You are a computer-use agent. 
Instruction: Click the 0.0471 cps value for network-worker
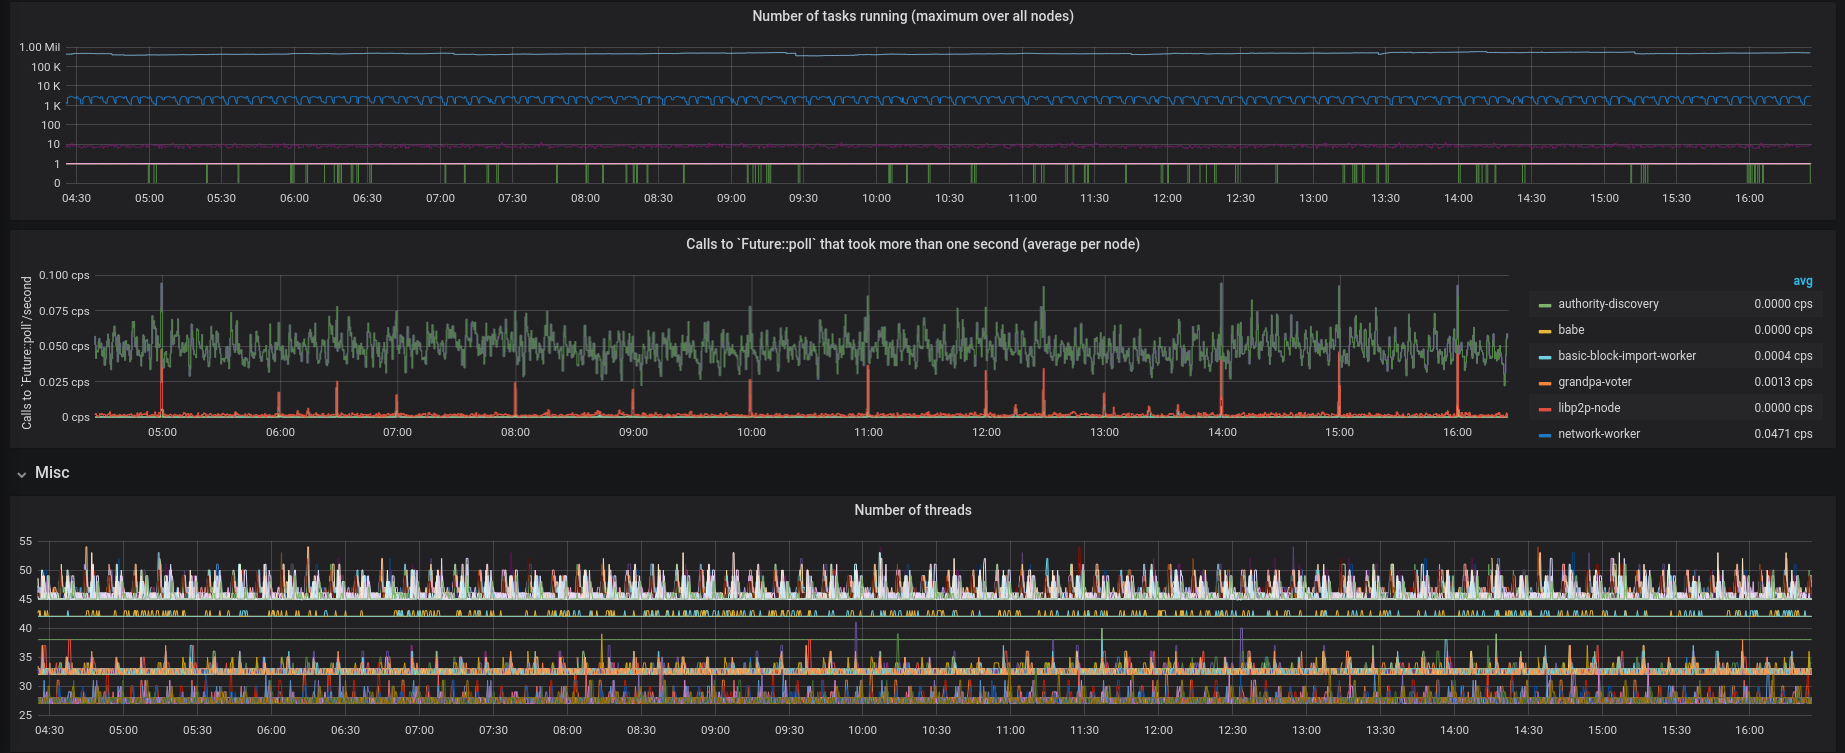pos(1783,434)
